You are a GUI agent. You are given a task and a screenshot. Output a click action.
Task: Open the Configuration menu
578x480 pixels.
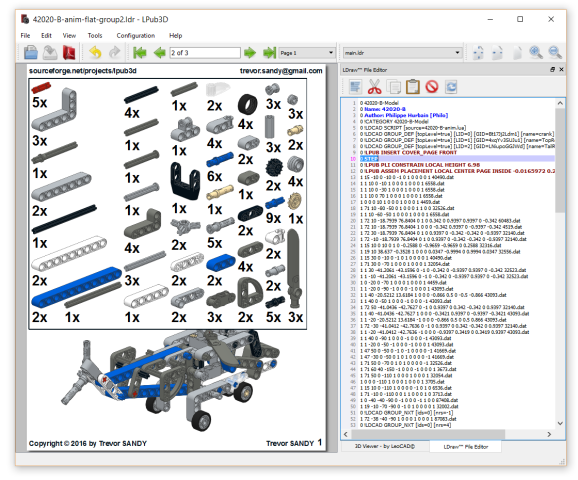click(x=136, y=35)
